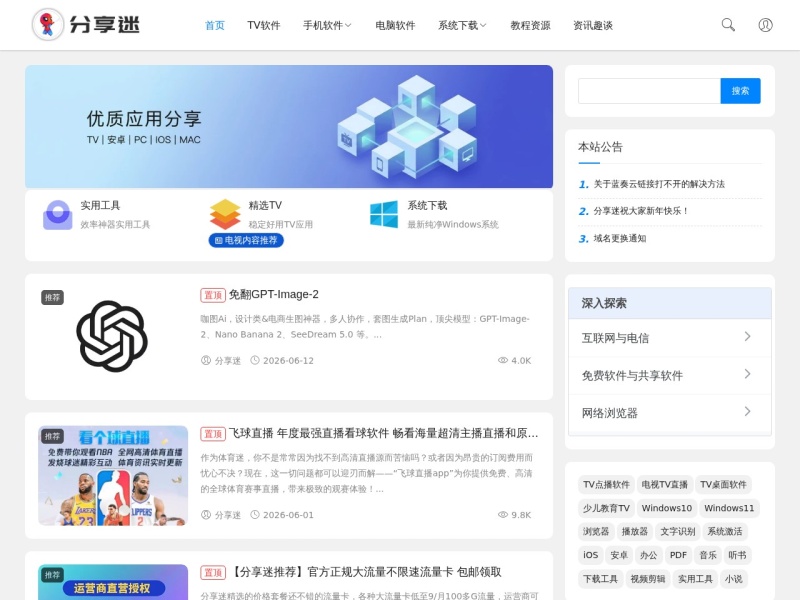
Task: Click the 优质应用分享 banner
Action: pos(289,127)
